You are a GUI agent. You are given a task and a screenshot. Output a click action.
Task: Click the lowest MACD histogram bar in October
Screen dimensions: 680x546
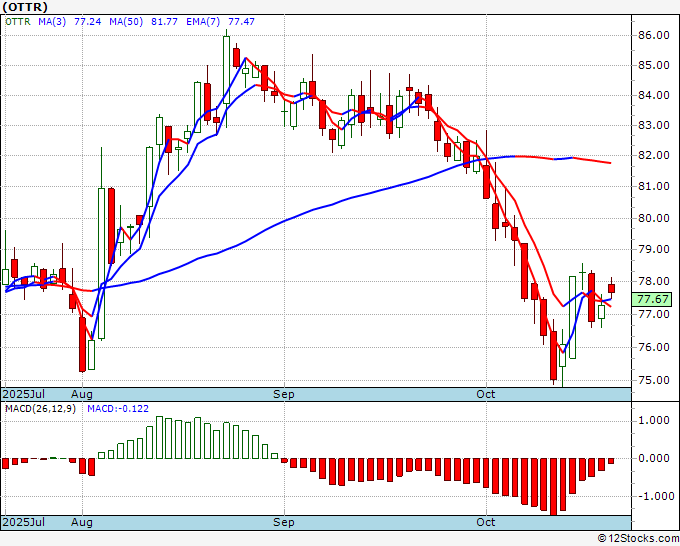pos(553,487)
